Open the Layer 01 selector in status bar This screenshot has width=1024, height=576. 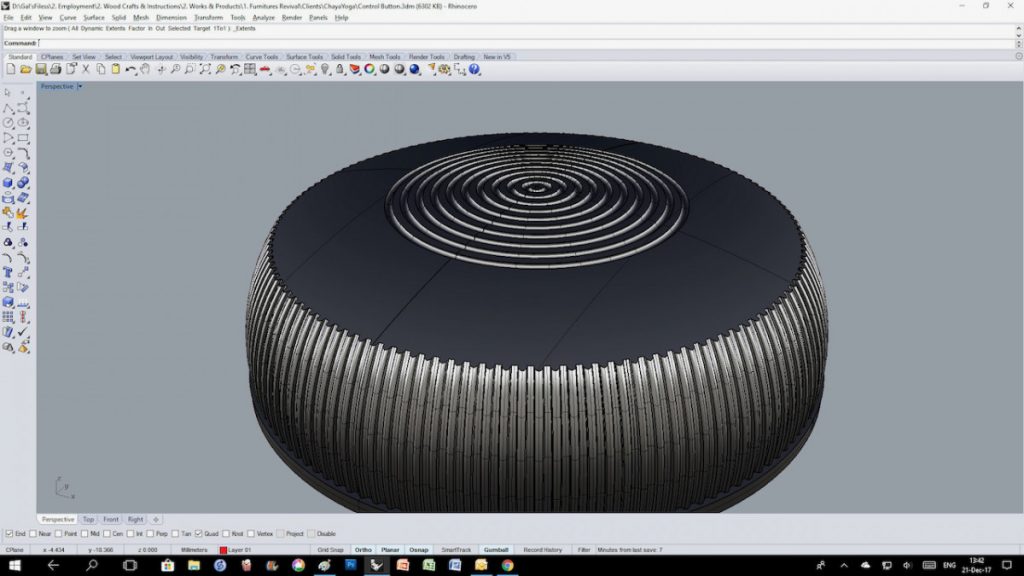point(240,550)
